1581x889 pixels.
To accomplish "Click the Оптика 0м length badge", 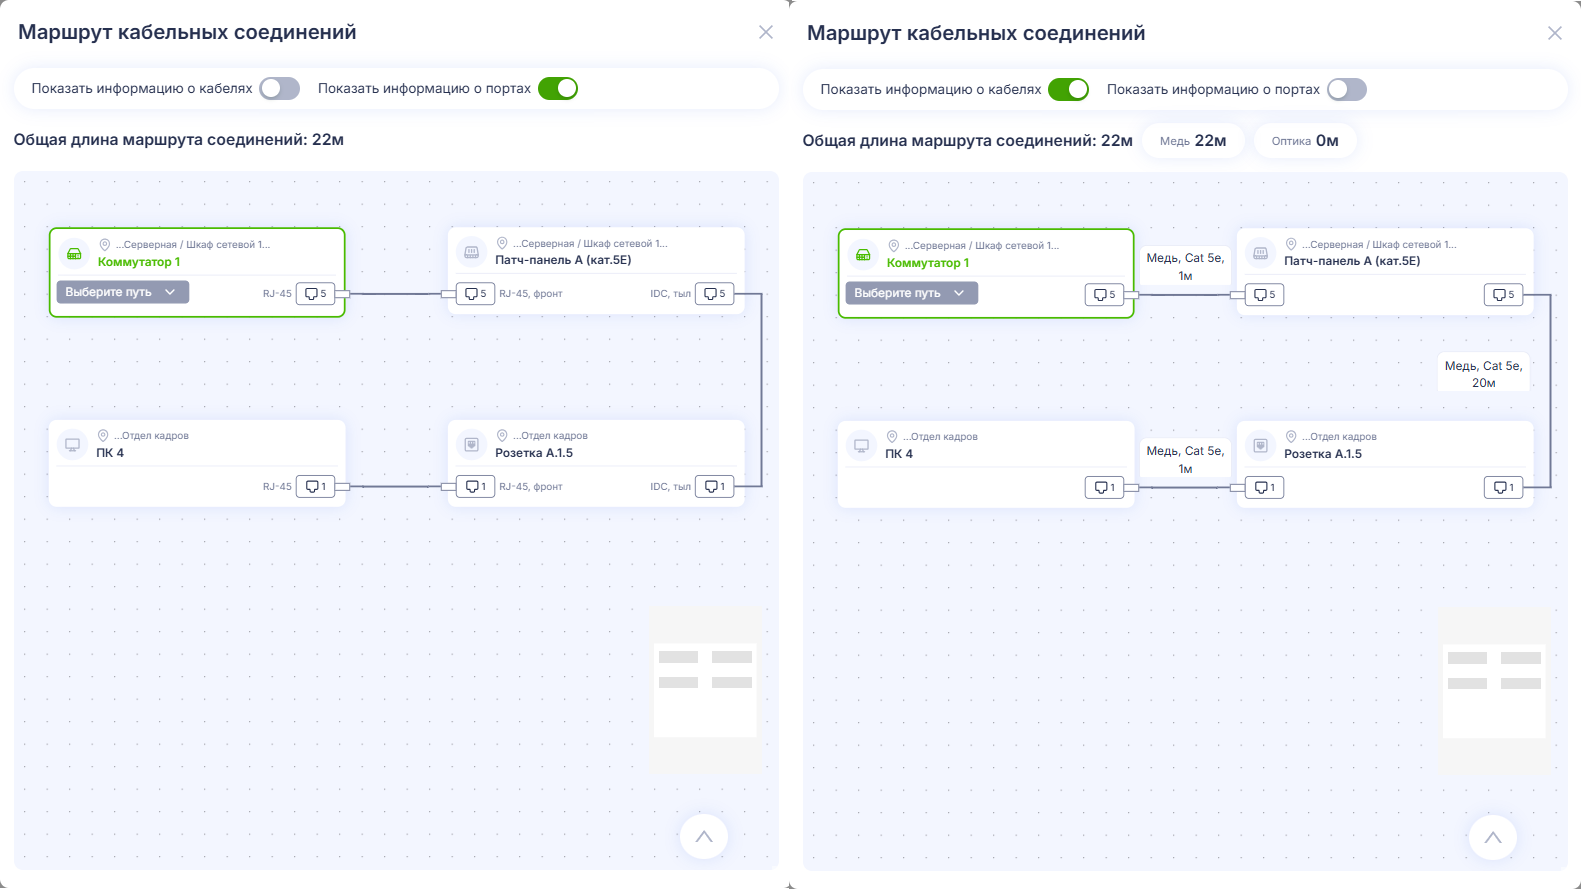I will pyautogui.click(x=1305, y=141).
